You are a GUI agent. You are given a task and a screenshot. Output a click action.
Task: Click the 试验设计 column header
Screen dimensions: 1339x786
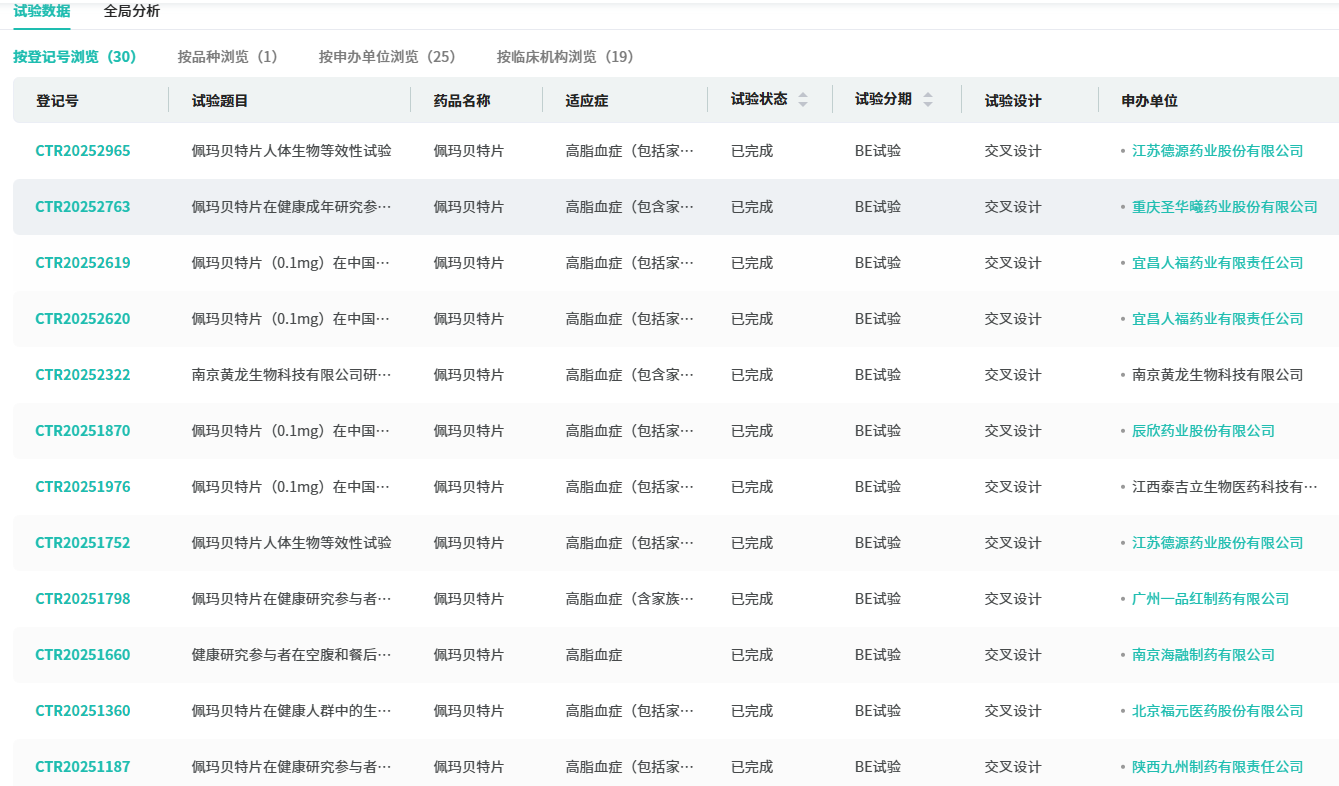[x=1013, y=101]
